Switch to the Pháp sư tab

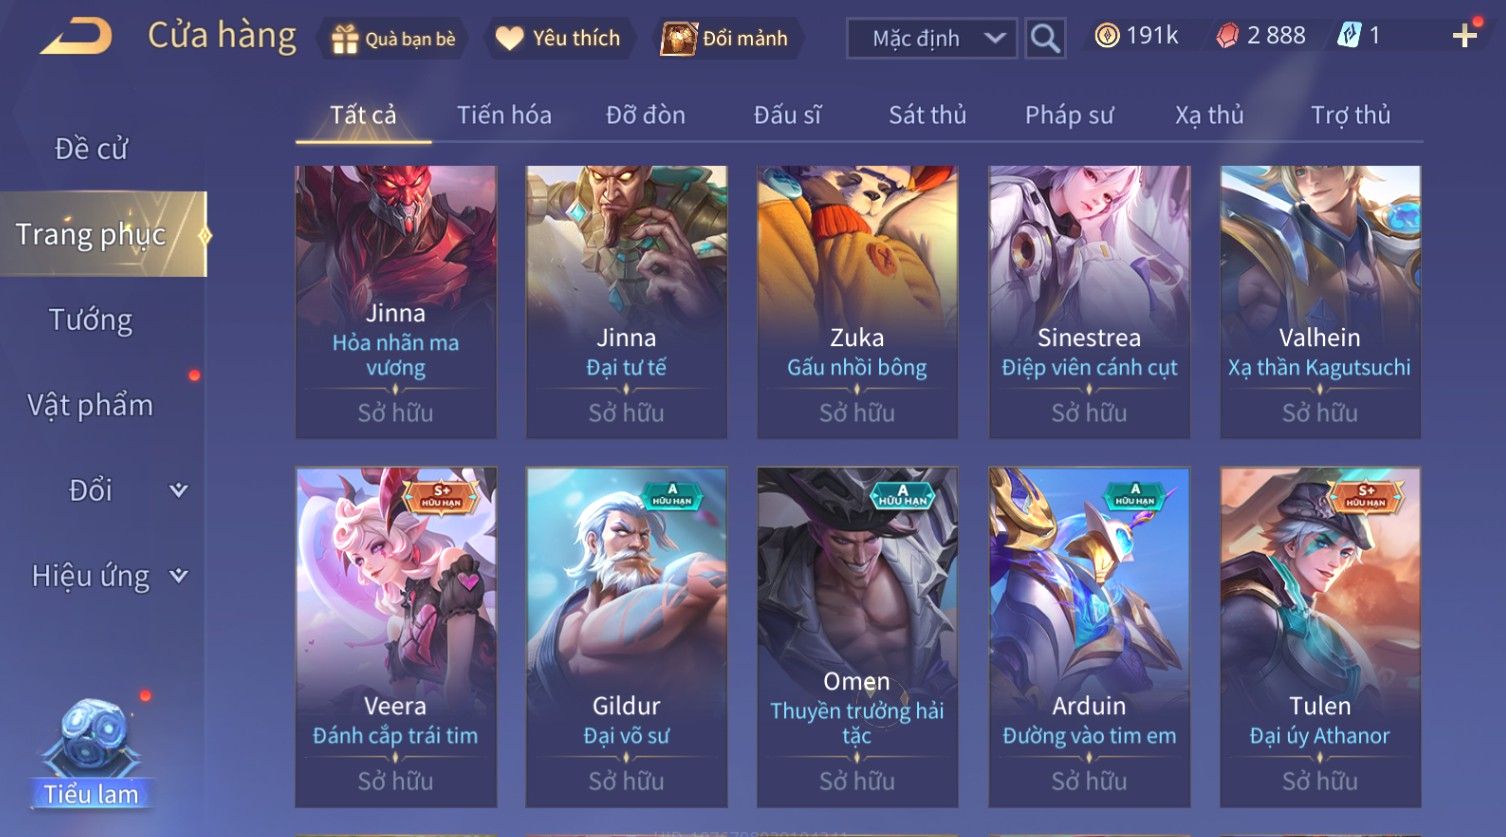click(x=1069, y=115)
